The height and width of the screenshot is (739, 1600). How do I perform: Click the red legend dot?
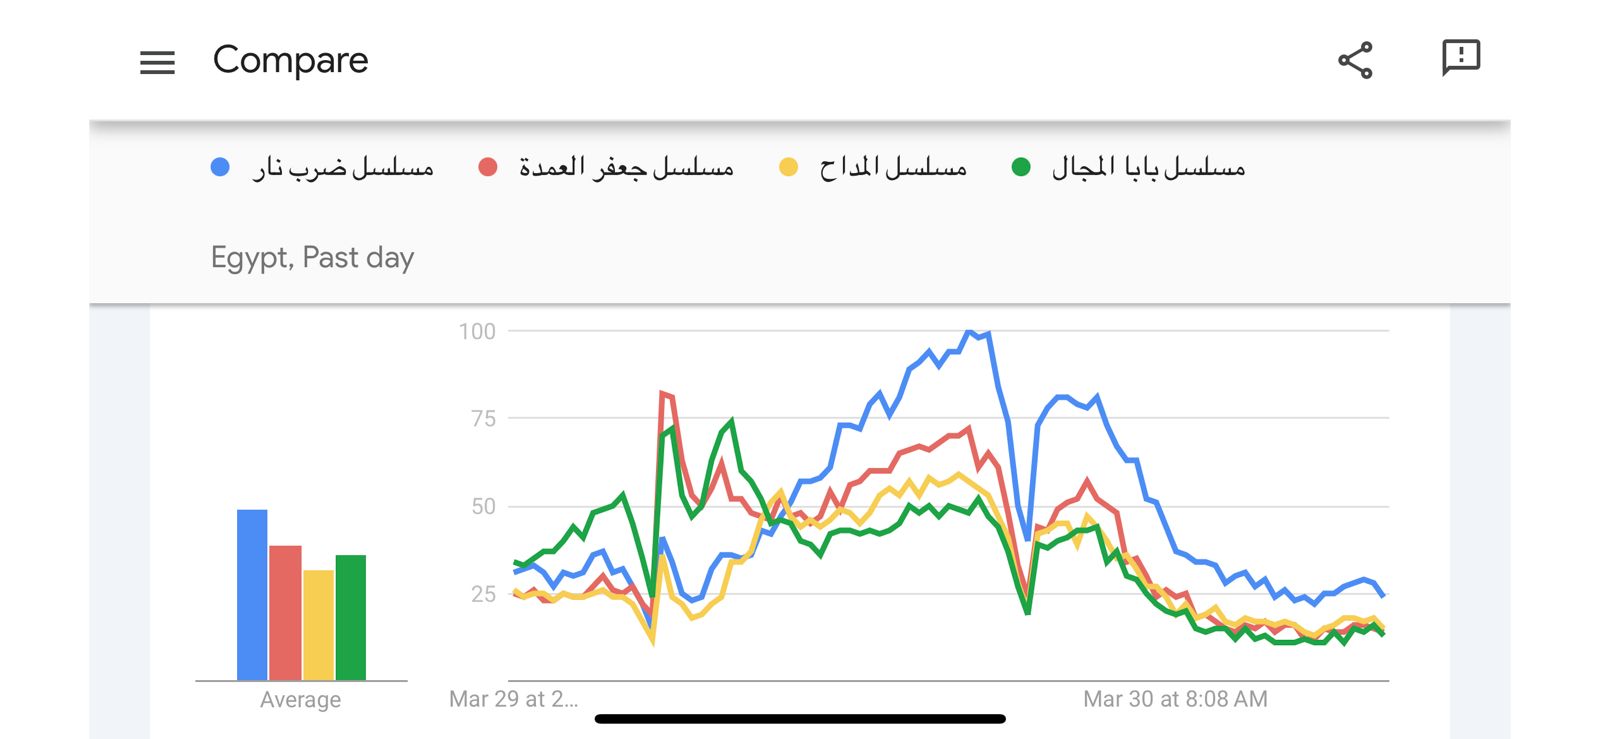tap(488, 167)
